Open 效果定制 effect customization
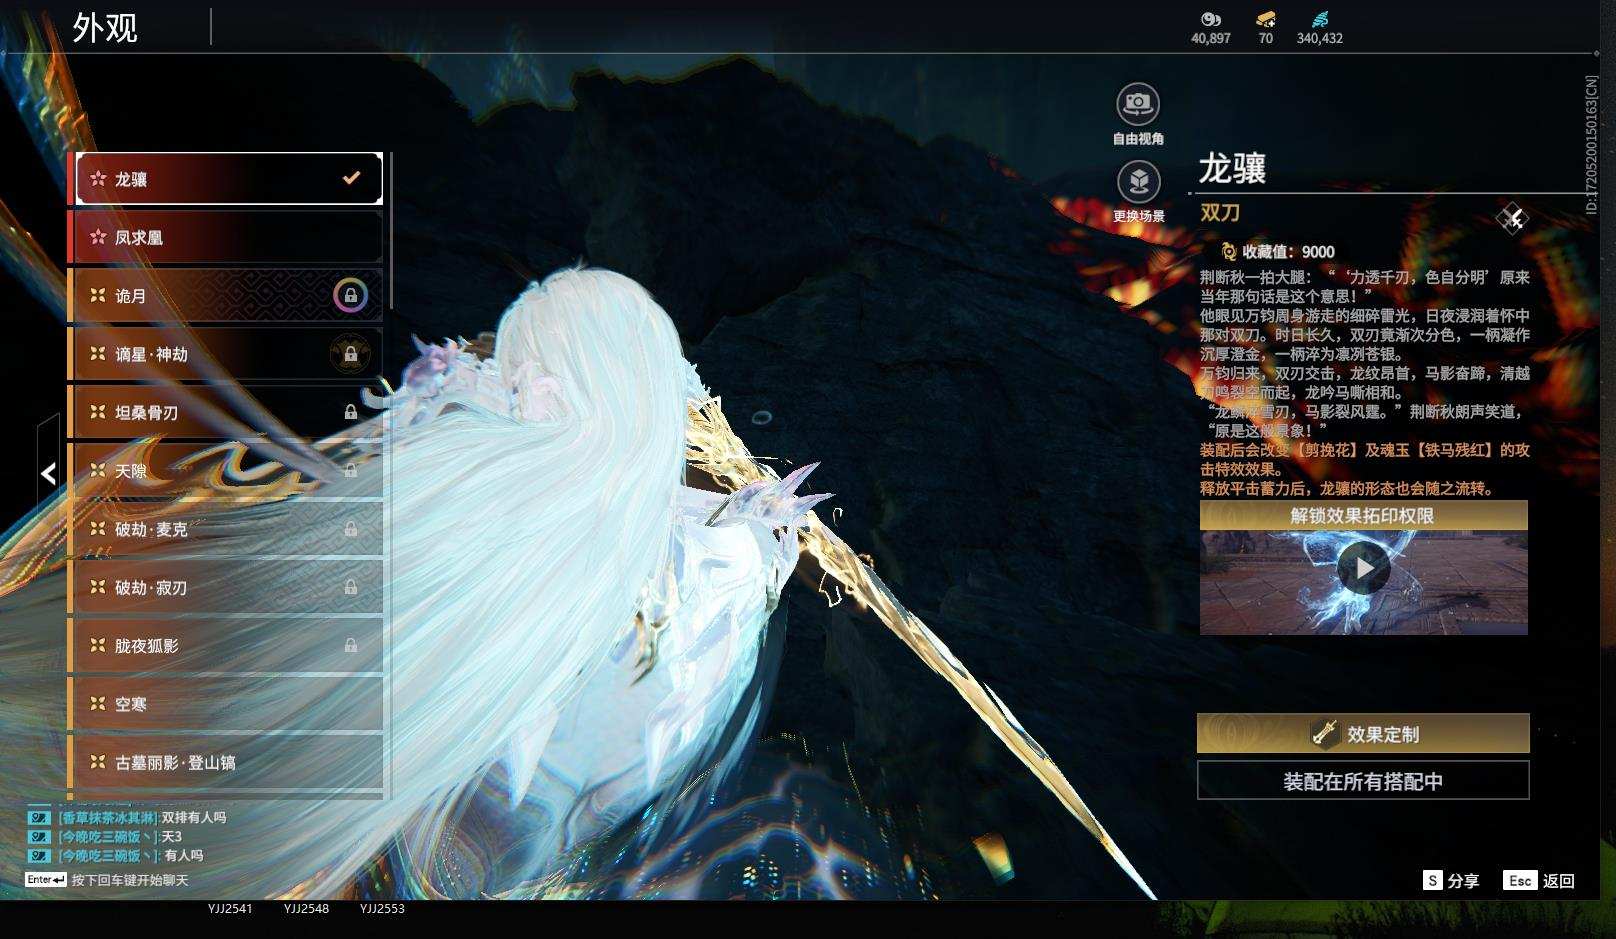 (1363, 734)
